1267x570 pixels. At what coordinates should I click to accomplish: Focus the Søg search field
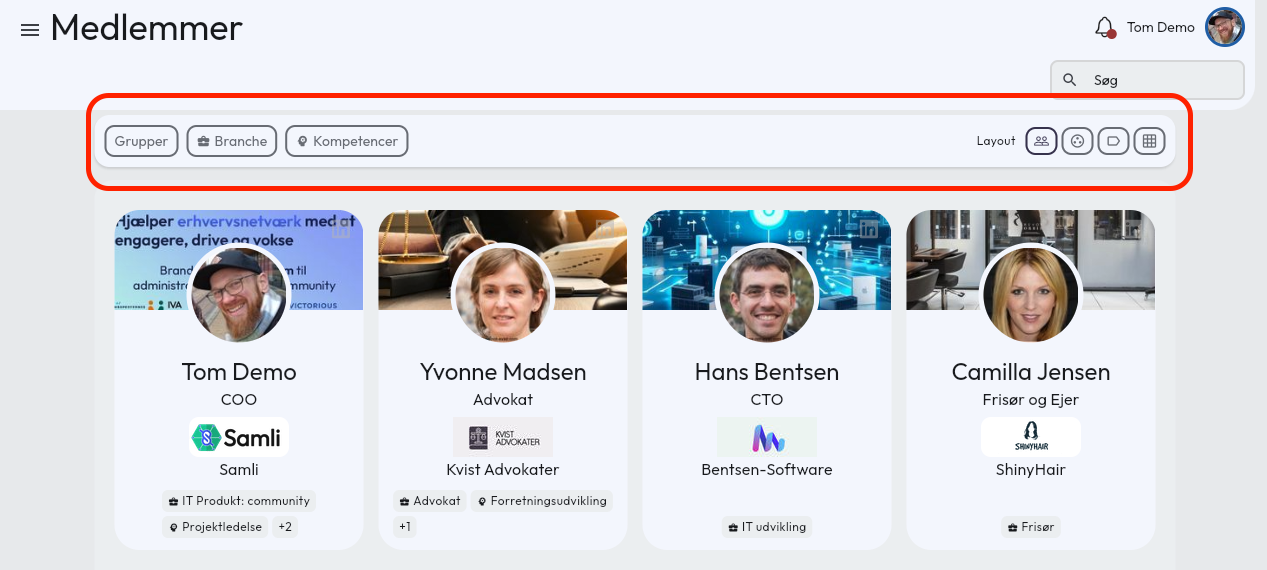point(1148,80)
